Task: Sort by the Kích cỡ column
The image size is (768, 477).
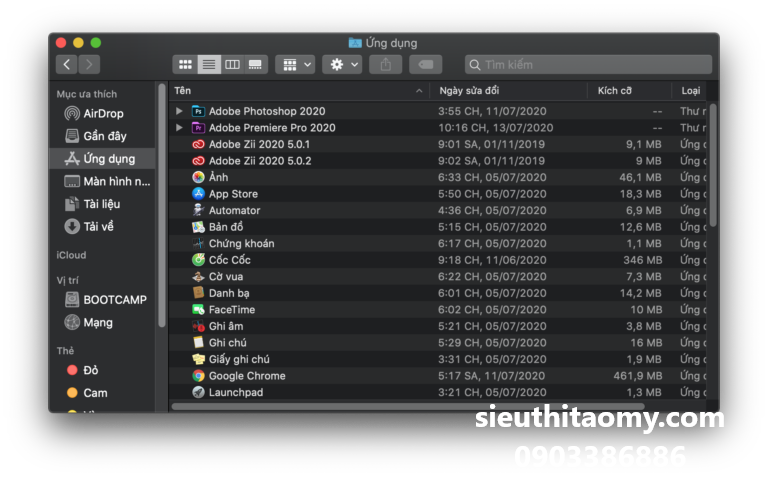Action: point(629,91)
